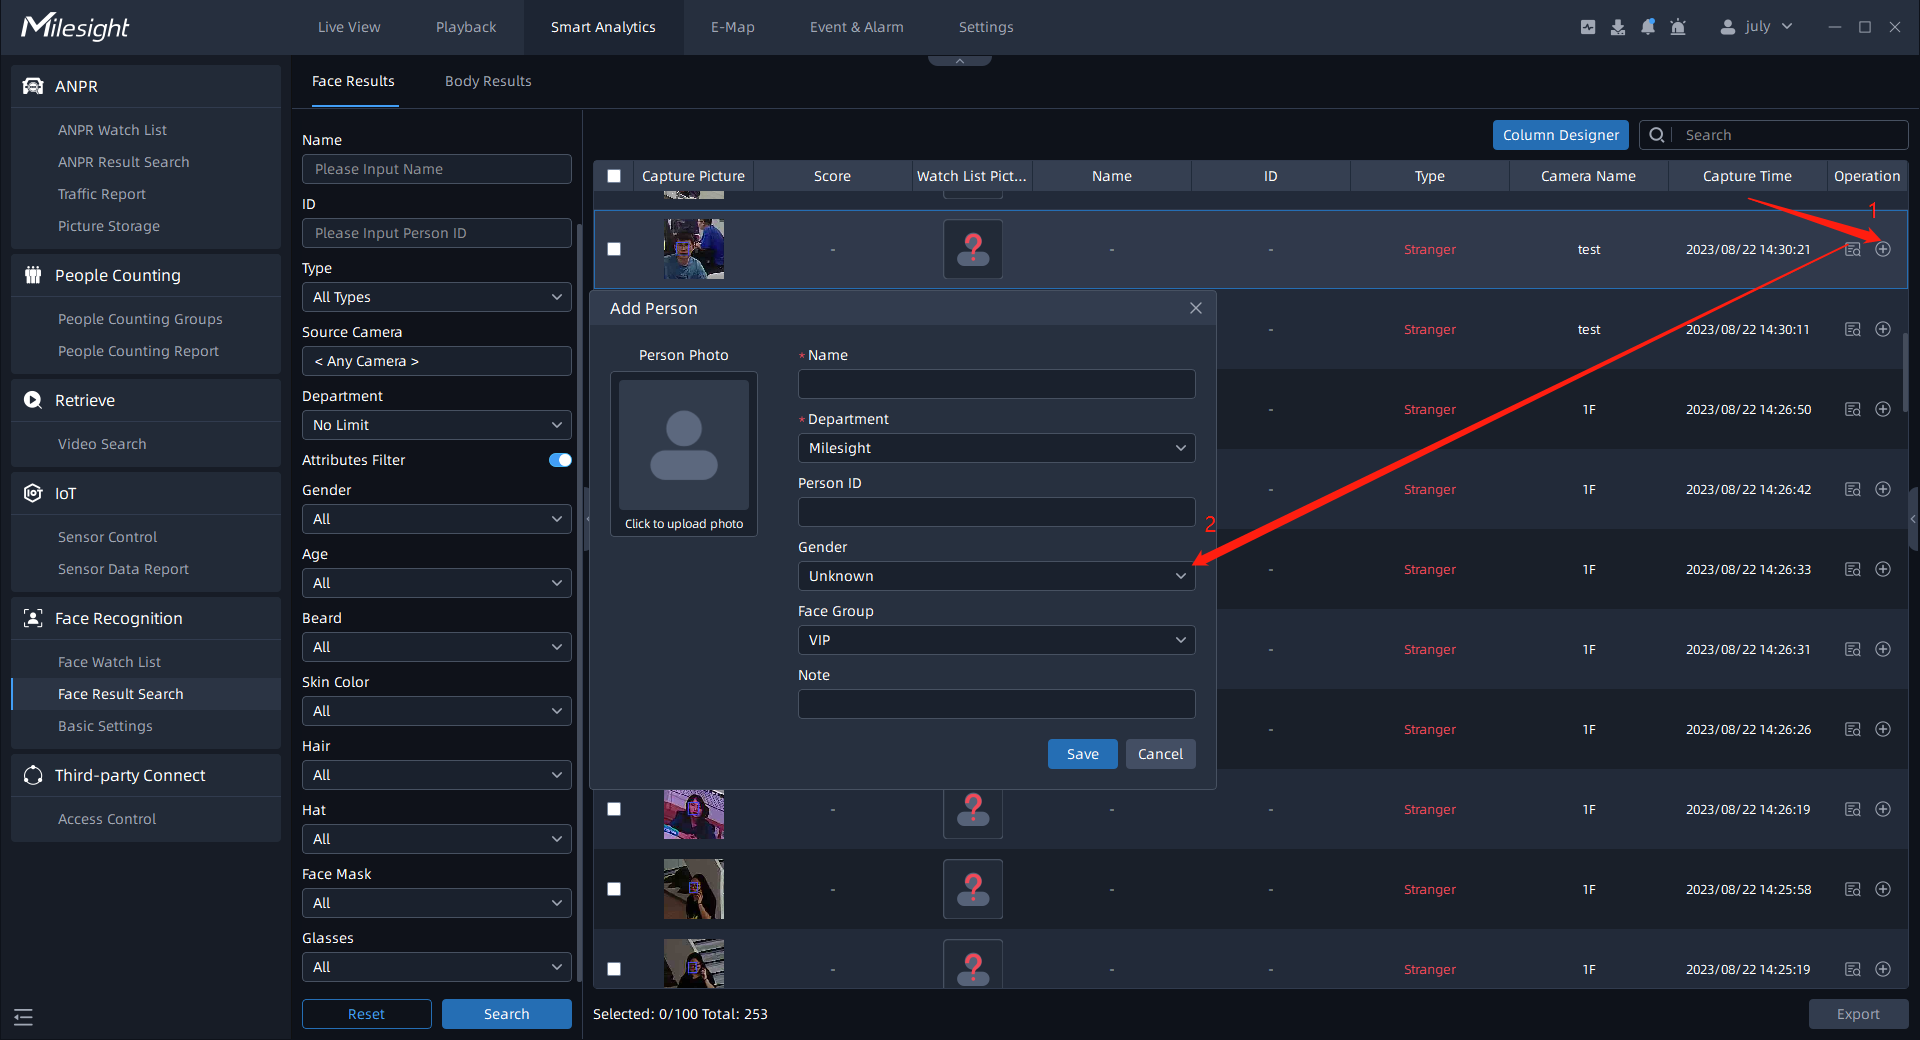Open the july user account menu
Screen dimensions: 1920x1040
tap(1756, 27)
